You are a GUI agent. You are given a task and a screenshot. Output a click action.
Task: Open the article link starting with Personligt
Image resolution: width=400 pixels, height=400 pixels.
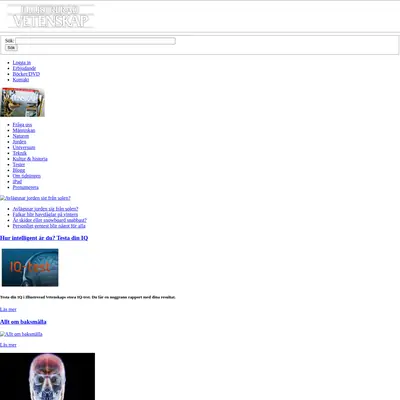(49, 226)
